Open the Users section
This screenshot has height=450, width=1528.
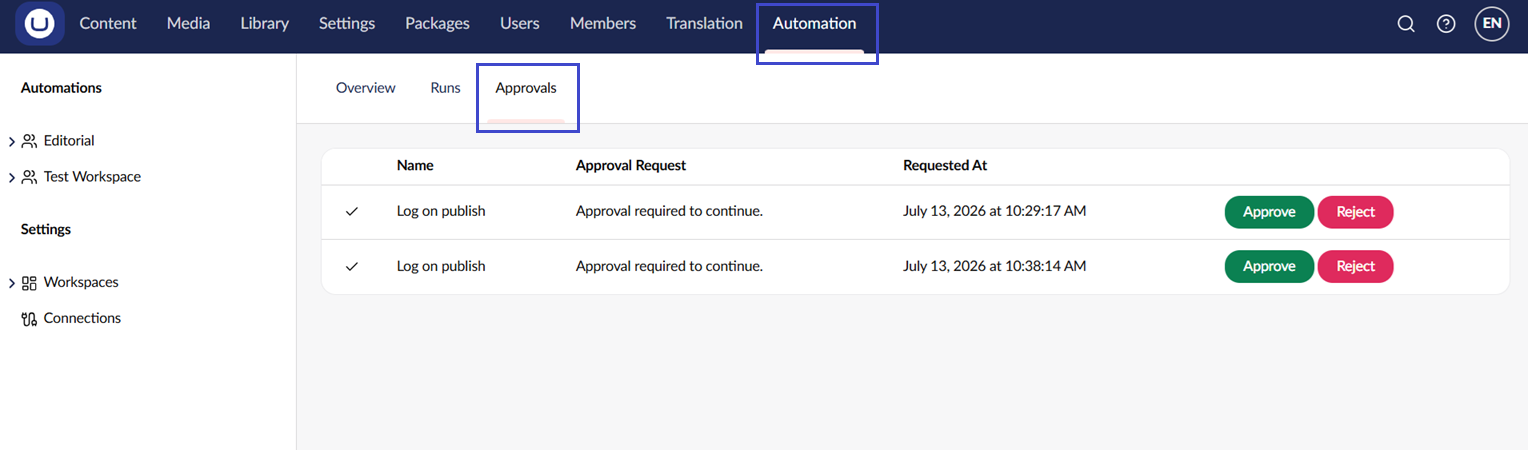[x=520, y=23]
